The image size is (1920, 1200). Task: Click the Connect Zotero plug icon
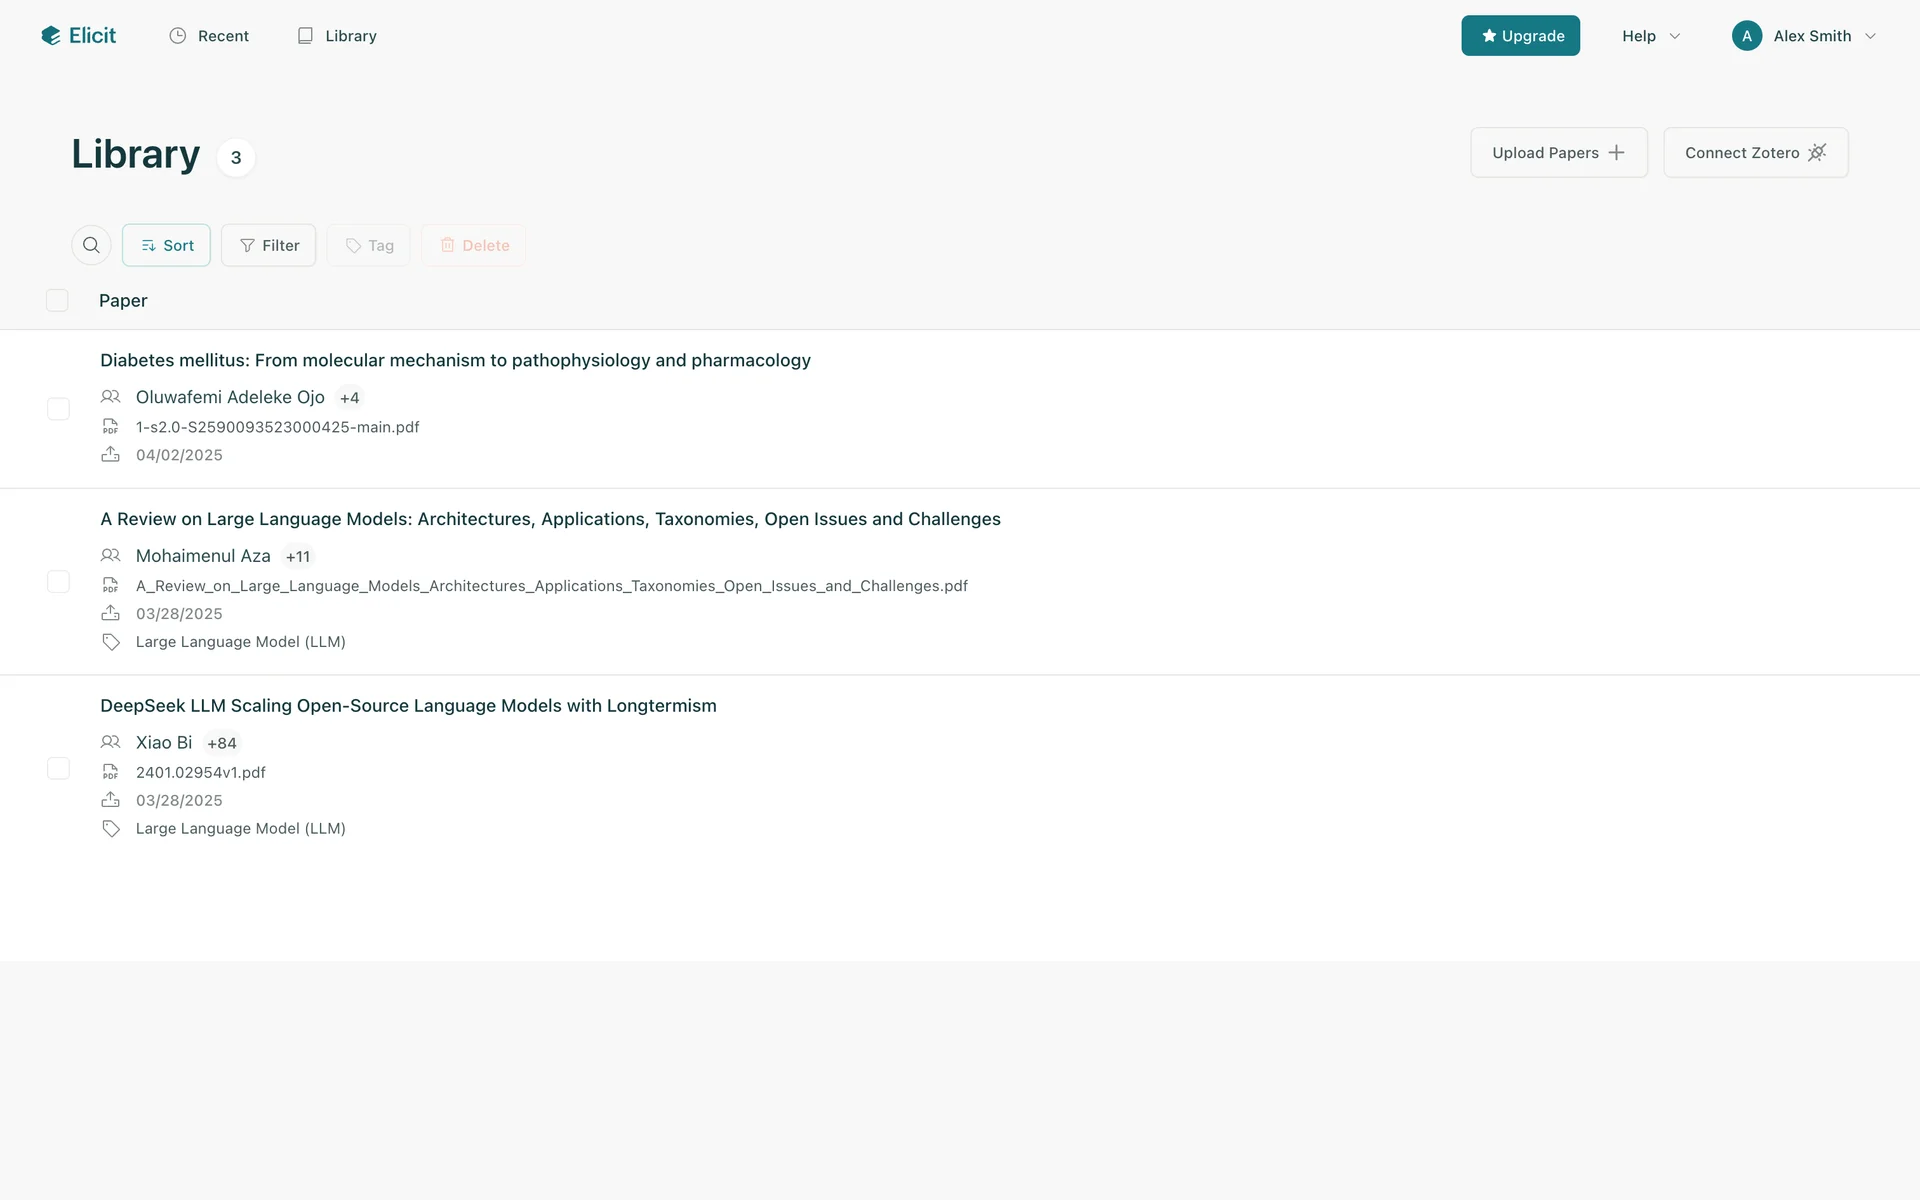tap(1817, 153)
